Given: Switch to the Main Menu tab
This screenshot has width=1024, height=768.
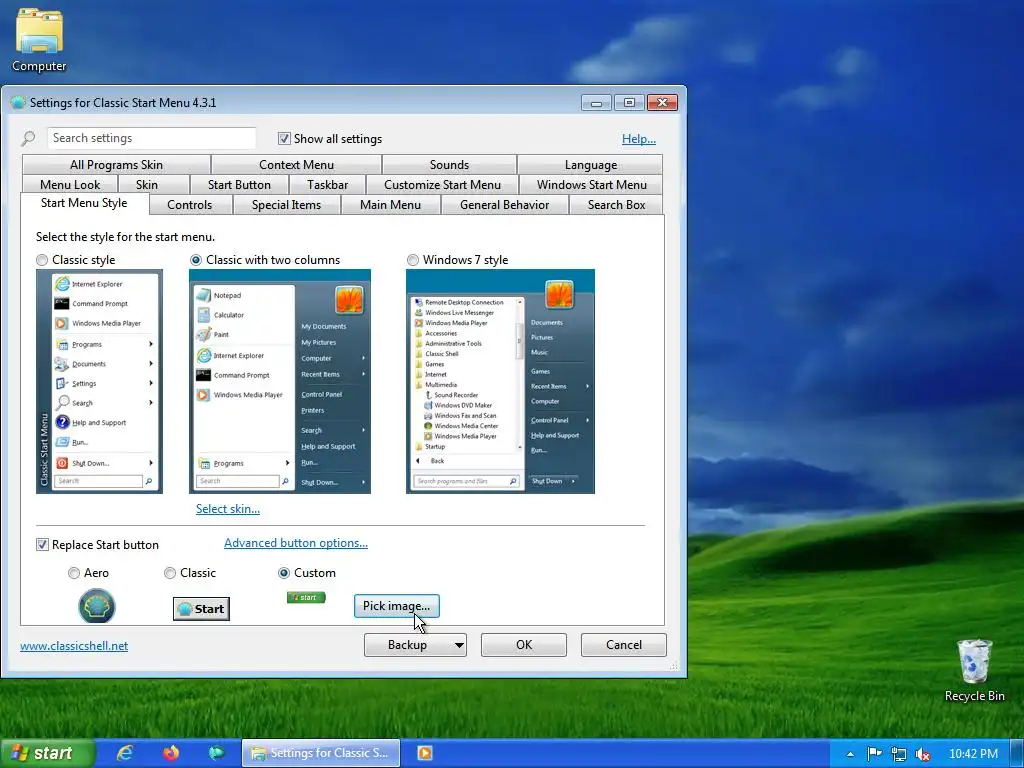Looking at the screenshot, I should pos(390,204).
